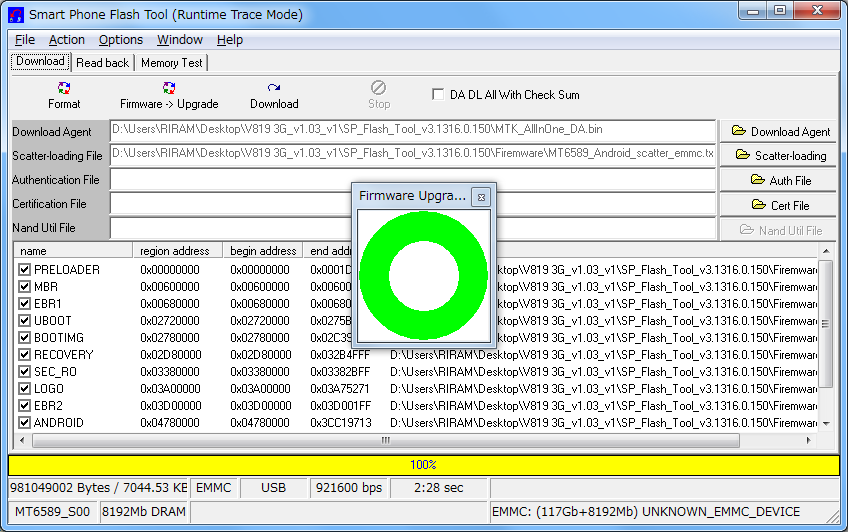Click the UNKNOWN_EMMC_DEVICE status text
848x532 pixels.
[x=721, y=511]
